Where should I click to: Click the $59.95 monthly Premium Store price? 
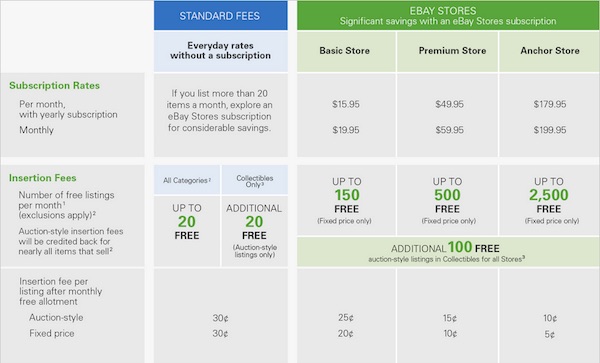(449, 130)
